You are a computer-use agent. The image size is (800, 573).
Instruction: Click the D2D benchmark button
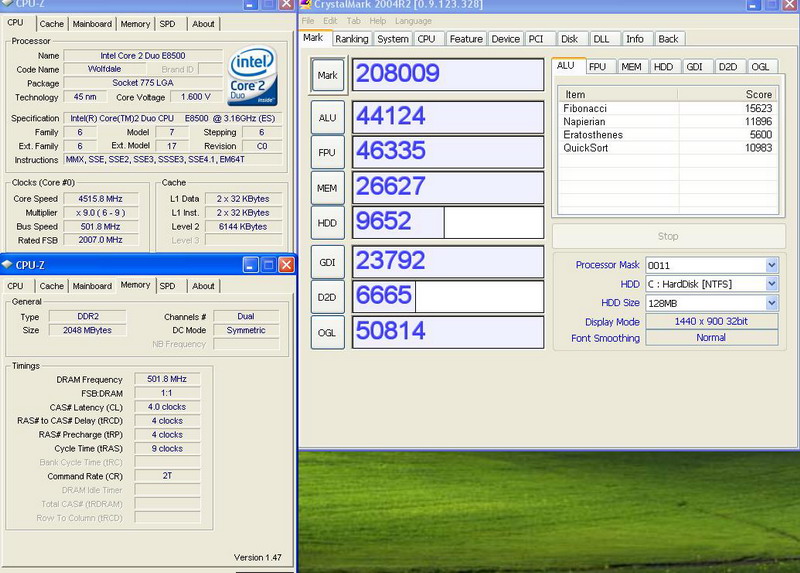[x=327, y=297]
